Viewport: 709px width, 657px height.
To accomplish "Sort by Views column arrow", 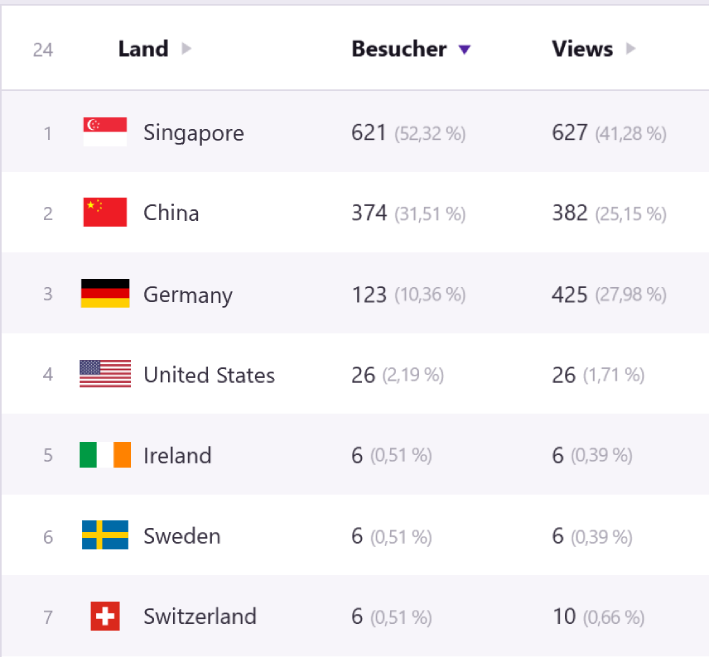I will tap(630, 48).
